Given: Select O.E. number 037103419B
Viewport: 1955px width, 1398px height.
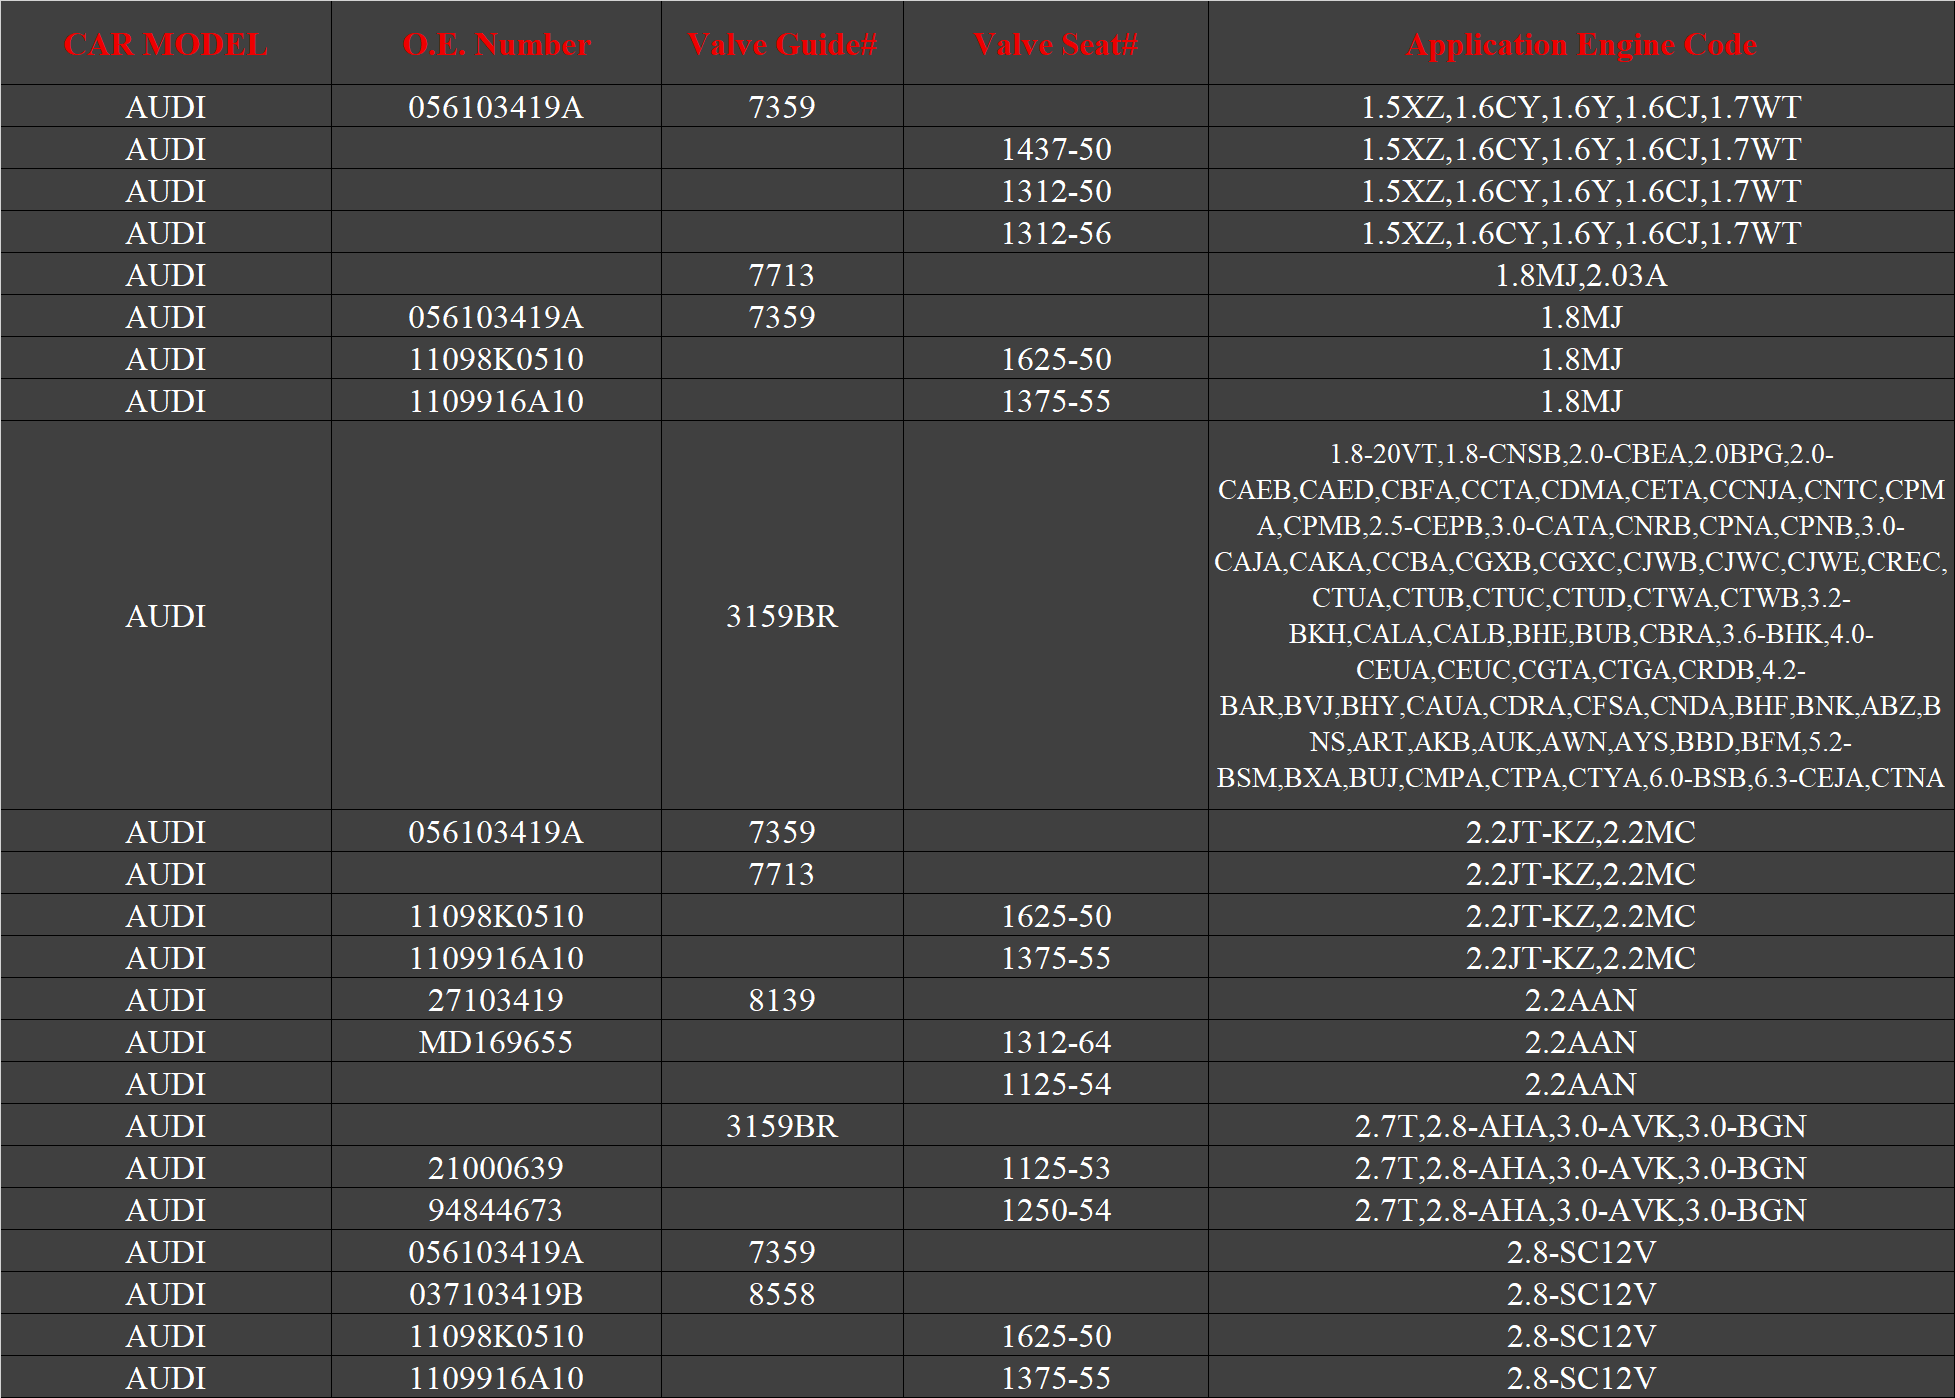Looking at the screenshot, I should (496, 1294).
